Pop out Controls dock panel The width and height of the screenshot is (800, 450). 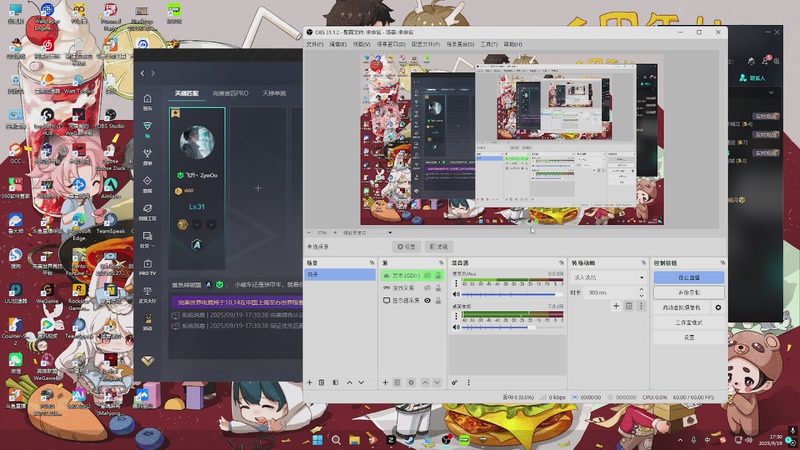722,263
